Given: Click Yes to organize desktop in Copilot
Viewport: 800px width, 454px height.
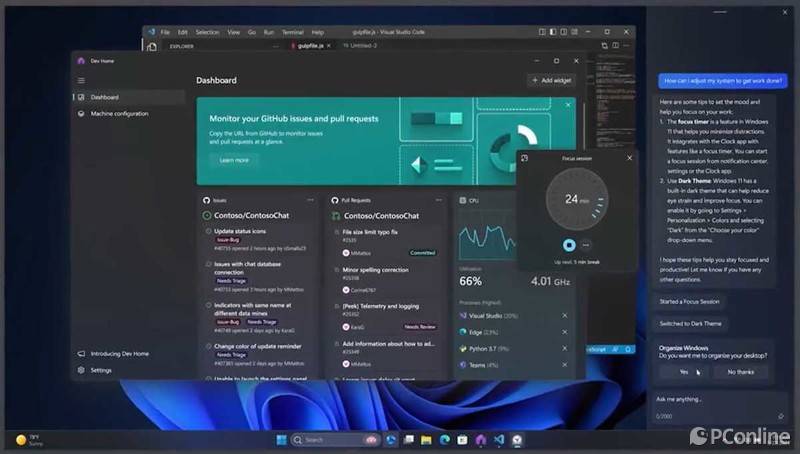Looking at the screenshot, I should 686,372.
